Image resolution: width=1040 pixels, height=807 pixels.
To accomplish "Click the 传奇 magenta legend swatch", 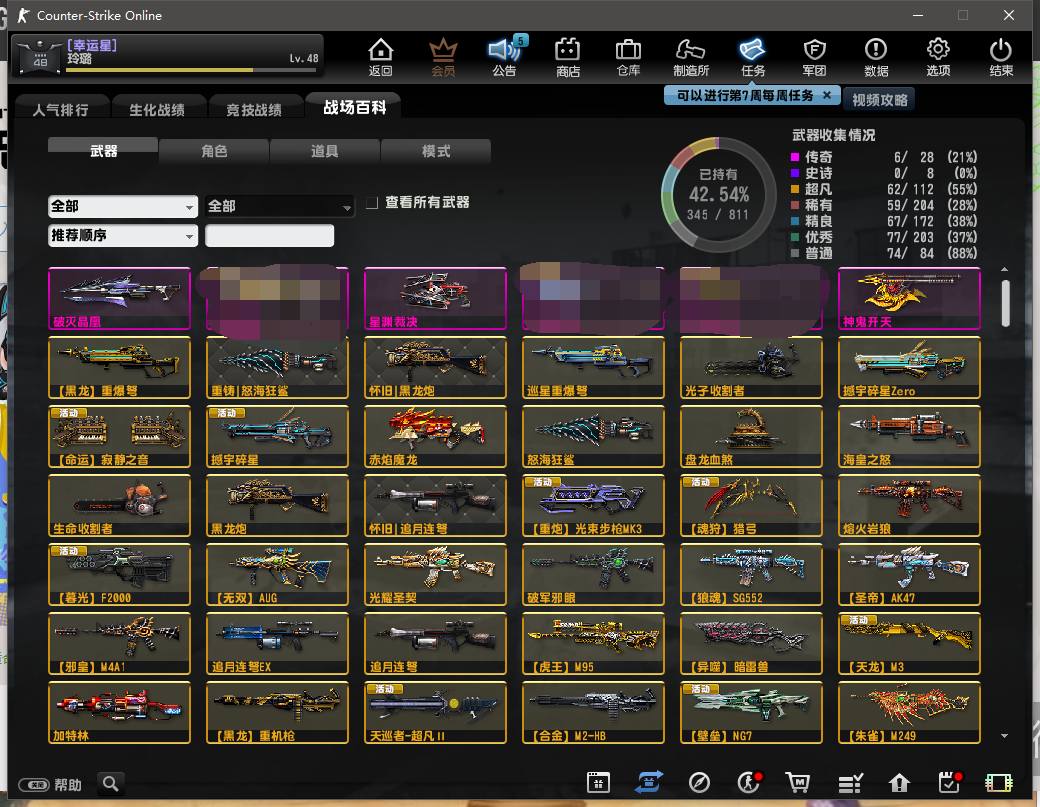I will point(795,157).
